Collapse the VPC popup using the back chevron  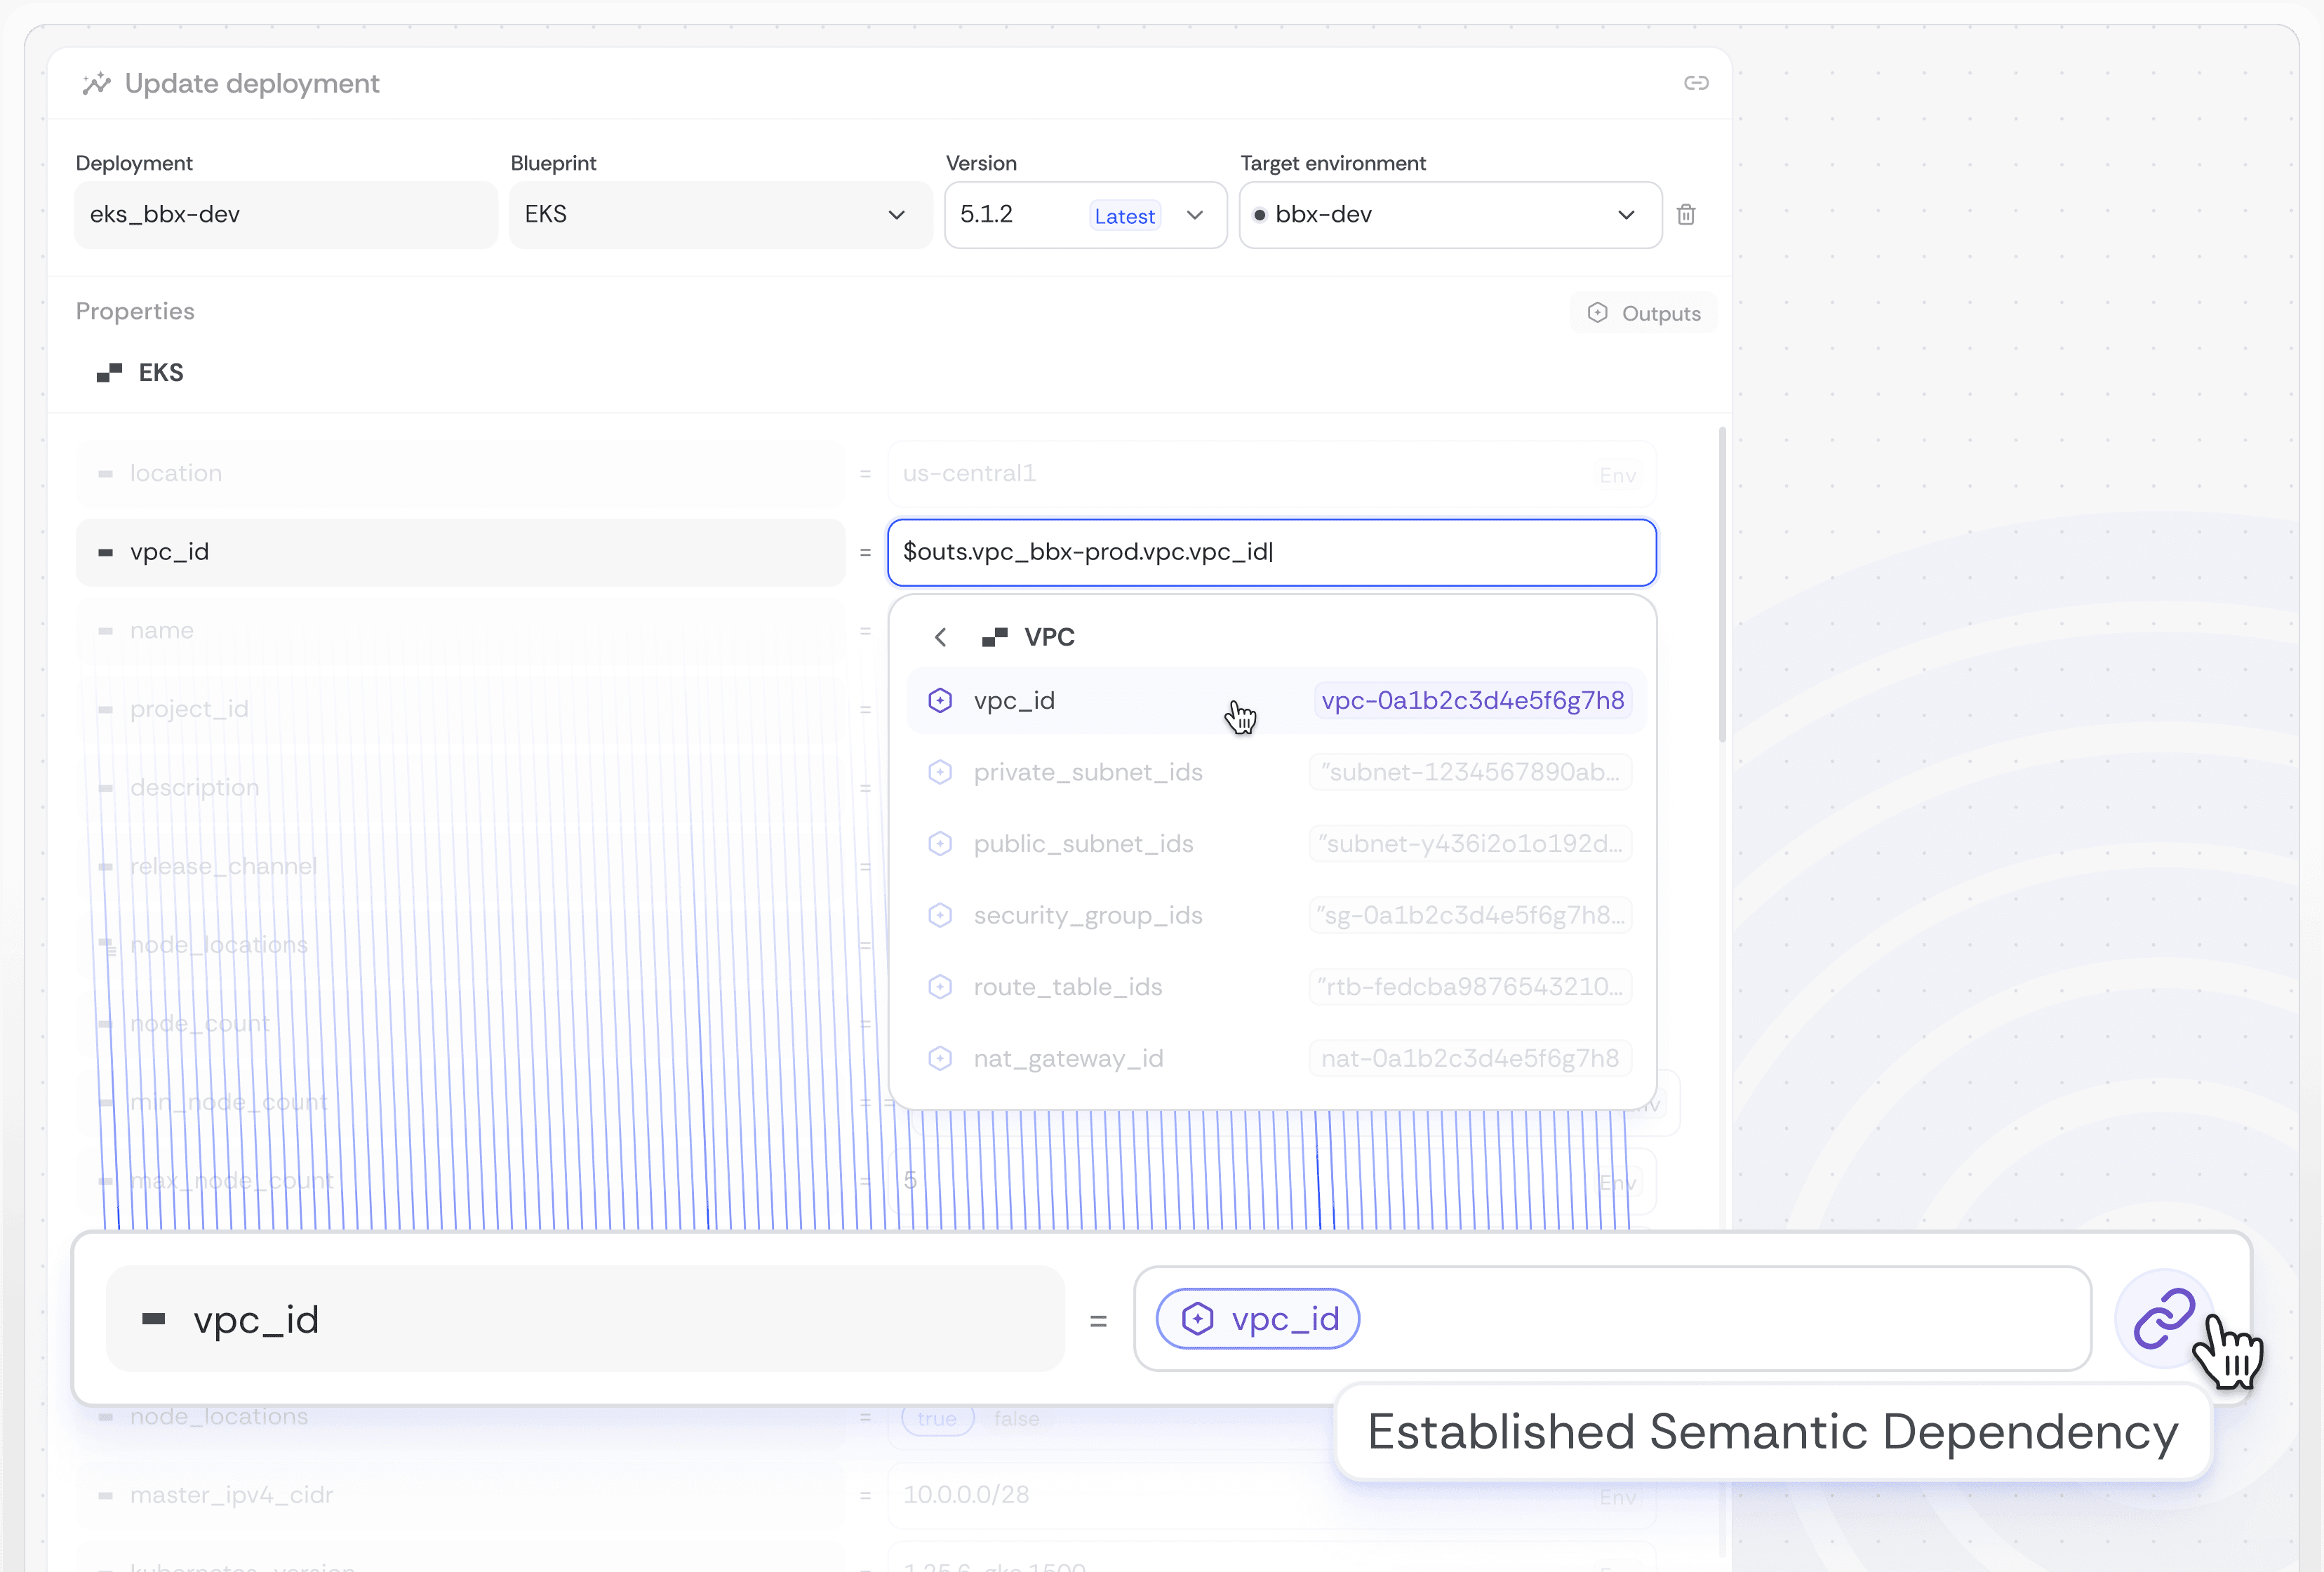(x=940, y=636)
